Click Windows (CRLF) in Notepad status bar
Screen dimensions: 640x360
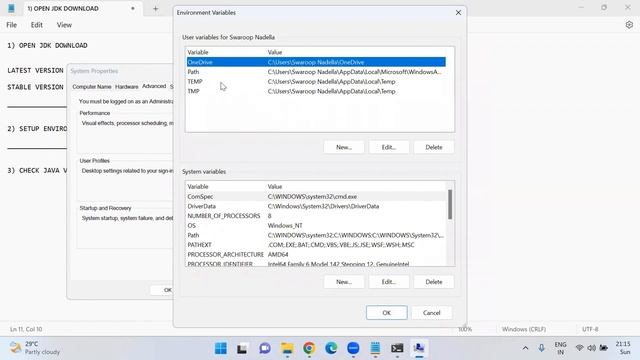[524, 329]
